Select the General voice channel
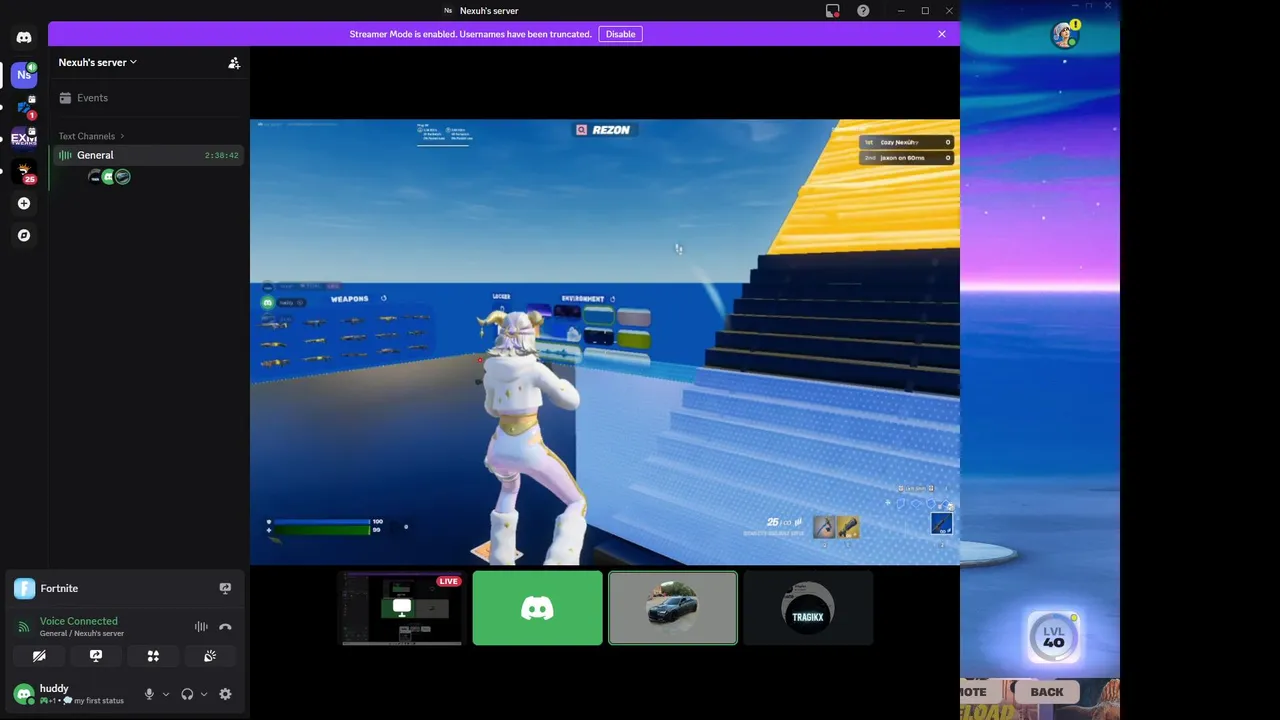The height and width of the screenshot is (720, 1280). pyautogui.click(x=149, y=155)
